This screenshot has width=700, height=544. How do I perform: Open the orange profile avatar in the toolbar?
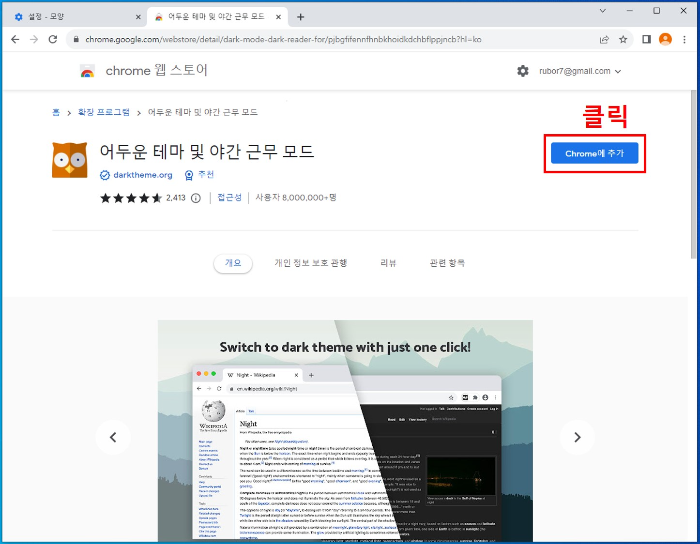point(665,39)
